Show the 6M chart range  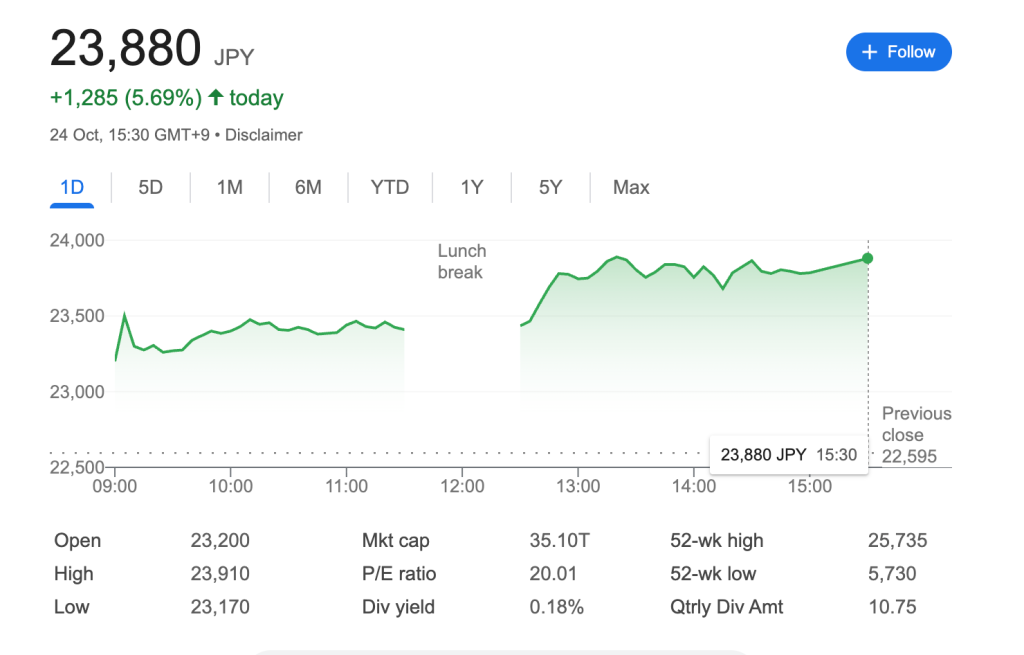(x=308, y=188)
